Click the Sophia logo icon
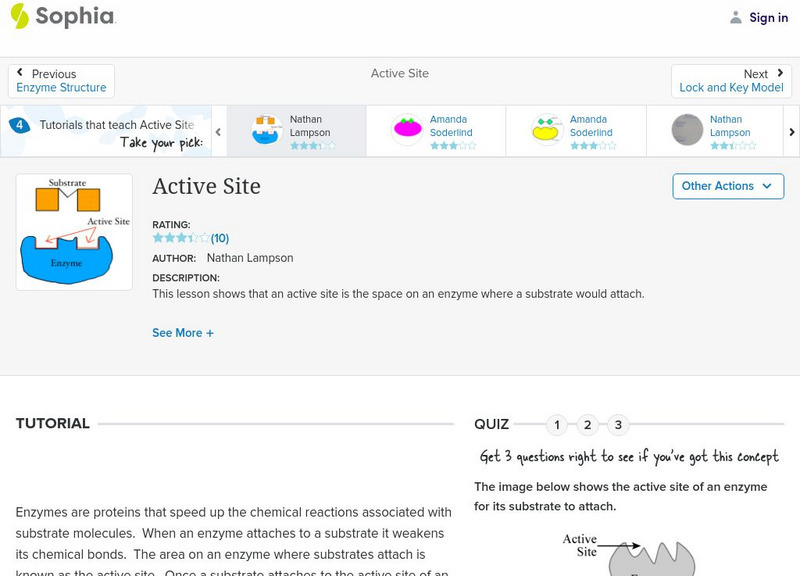Viewport: 800px width, 576px height. tap(20, 16)
